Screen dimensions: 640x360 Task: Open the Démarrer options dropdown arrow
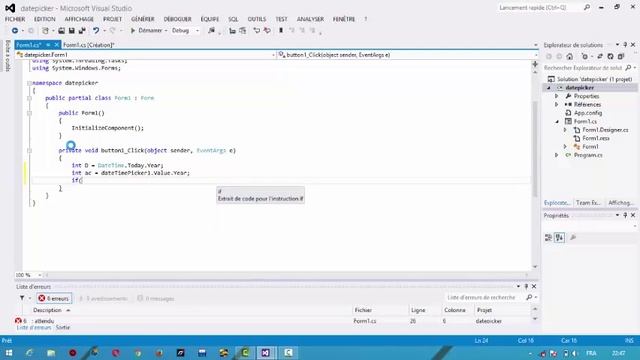click(x=166, y=31)
